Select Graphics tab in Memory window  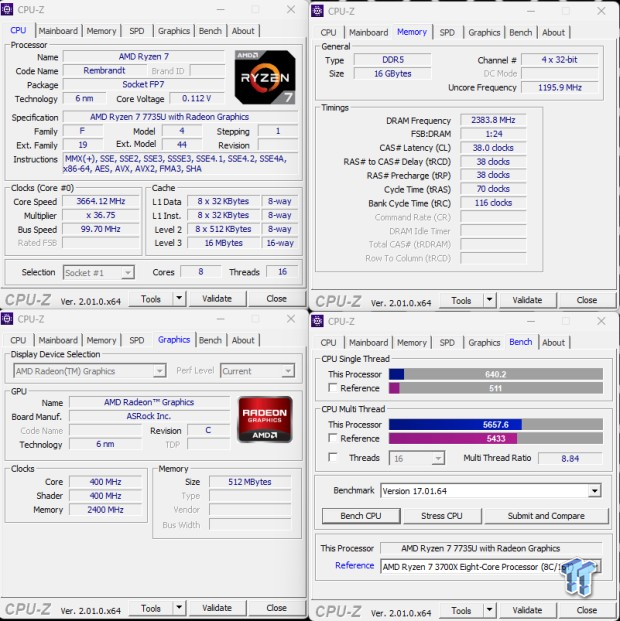(x=484, y=32)
